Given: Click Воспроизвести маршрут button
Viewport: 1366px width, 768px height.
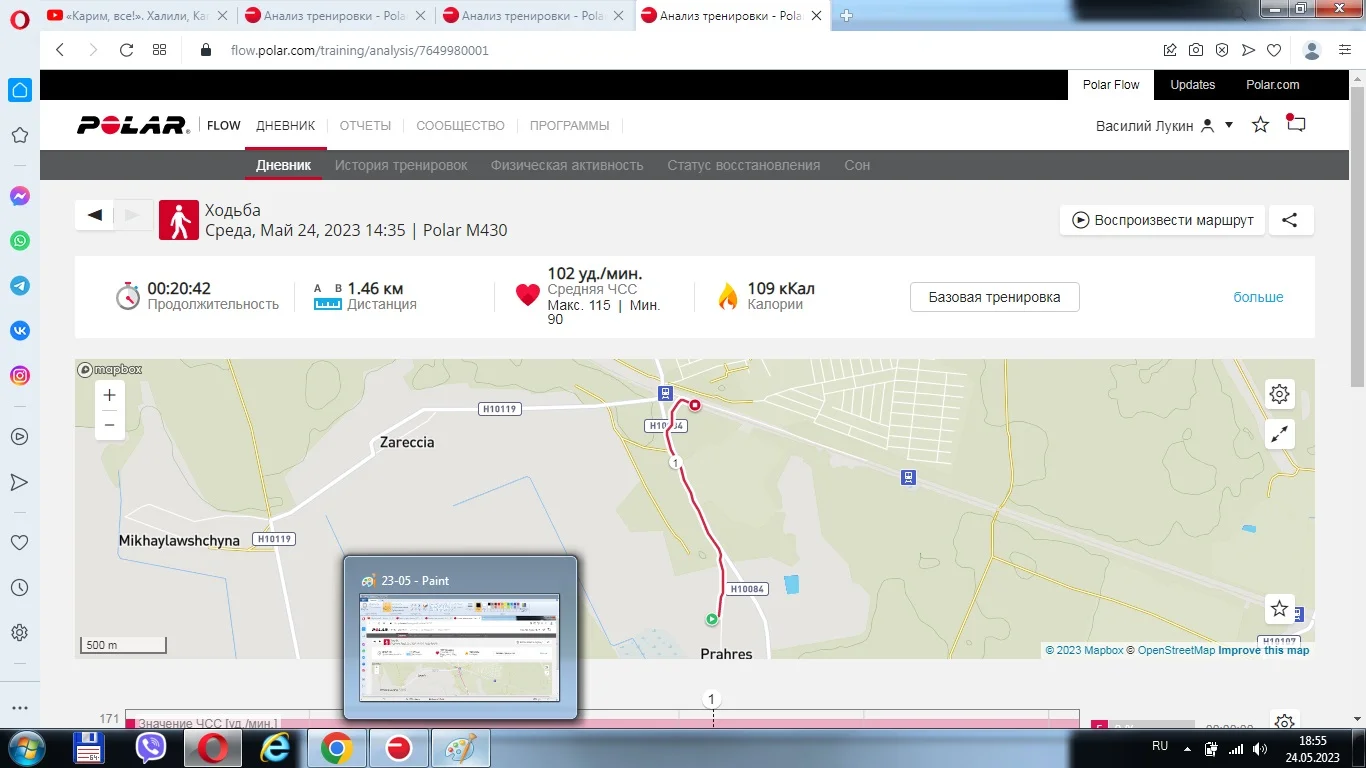Looking at the screenshot, I should click(1163, 220).
